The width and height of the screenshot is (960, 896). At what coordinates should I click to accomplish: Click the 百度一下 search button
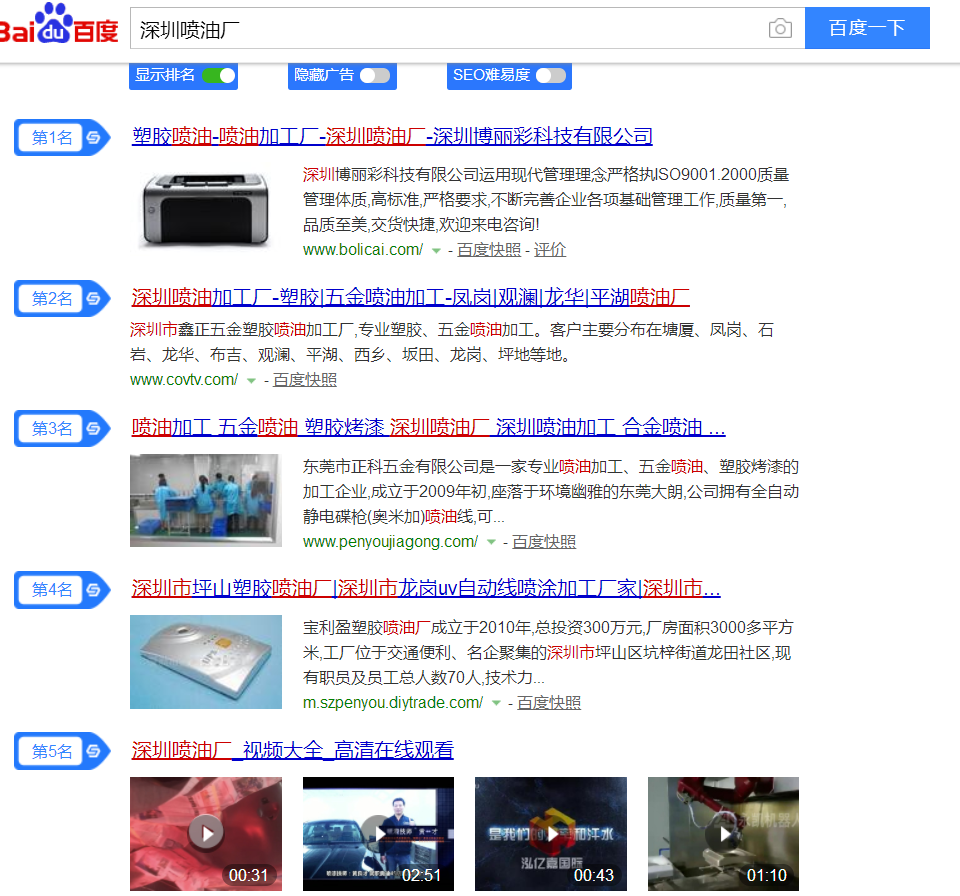pyautogui.click(x=867, y=28)
